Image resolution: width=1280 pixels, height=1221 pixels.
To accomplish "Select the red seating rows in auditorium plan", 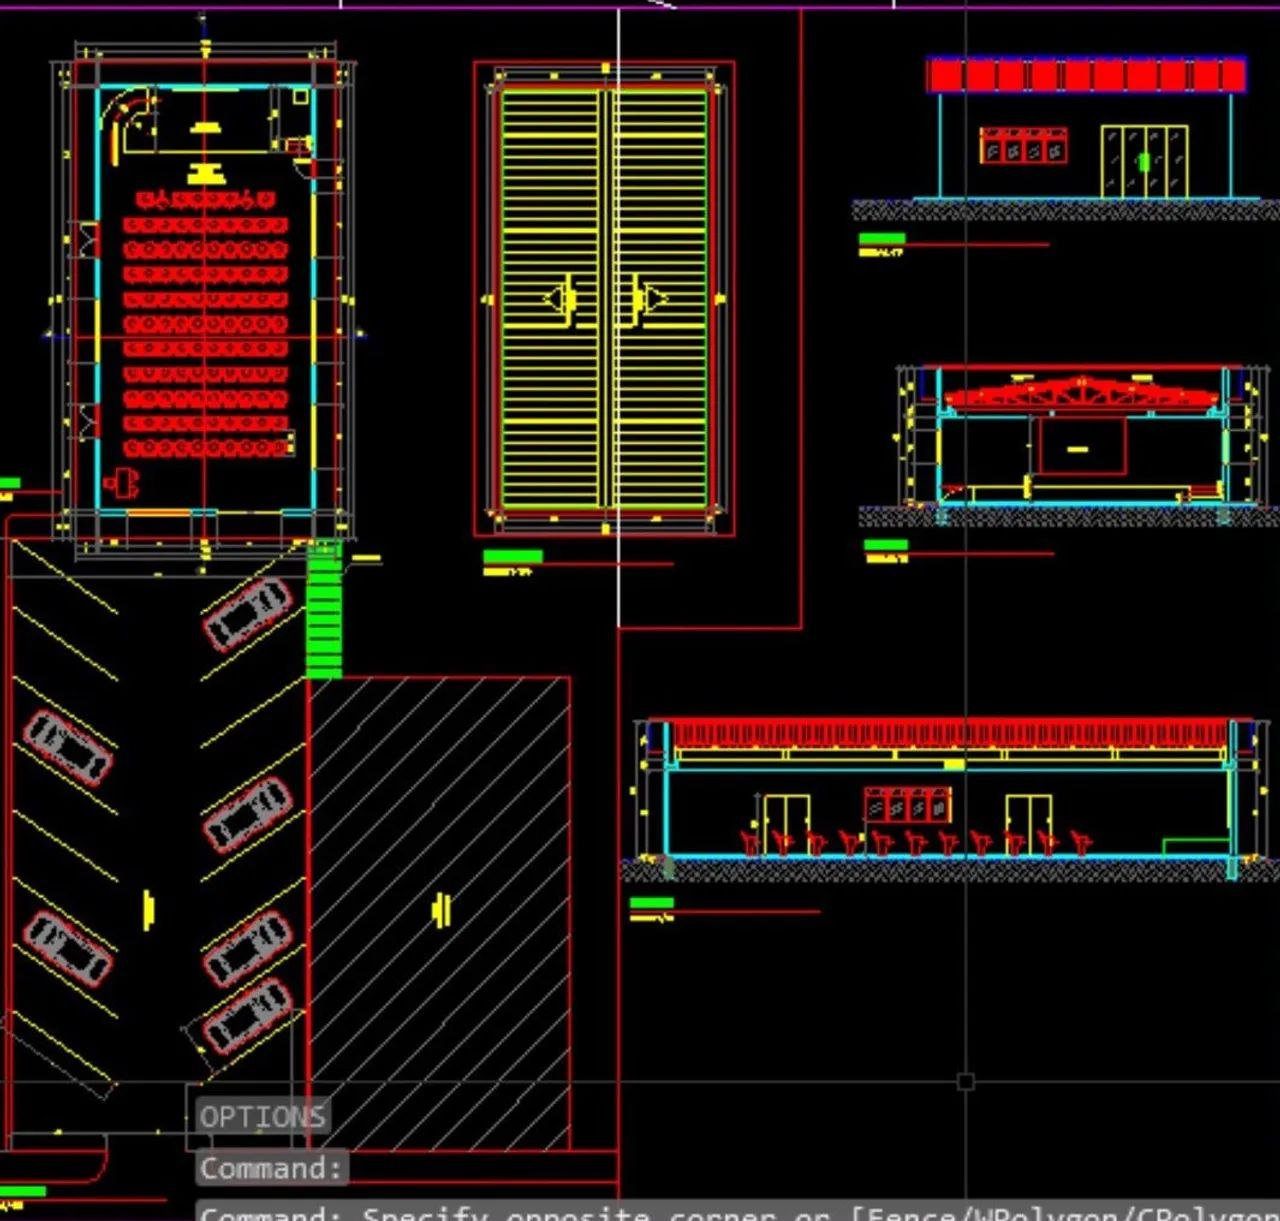I will point(206,325).
